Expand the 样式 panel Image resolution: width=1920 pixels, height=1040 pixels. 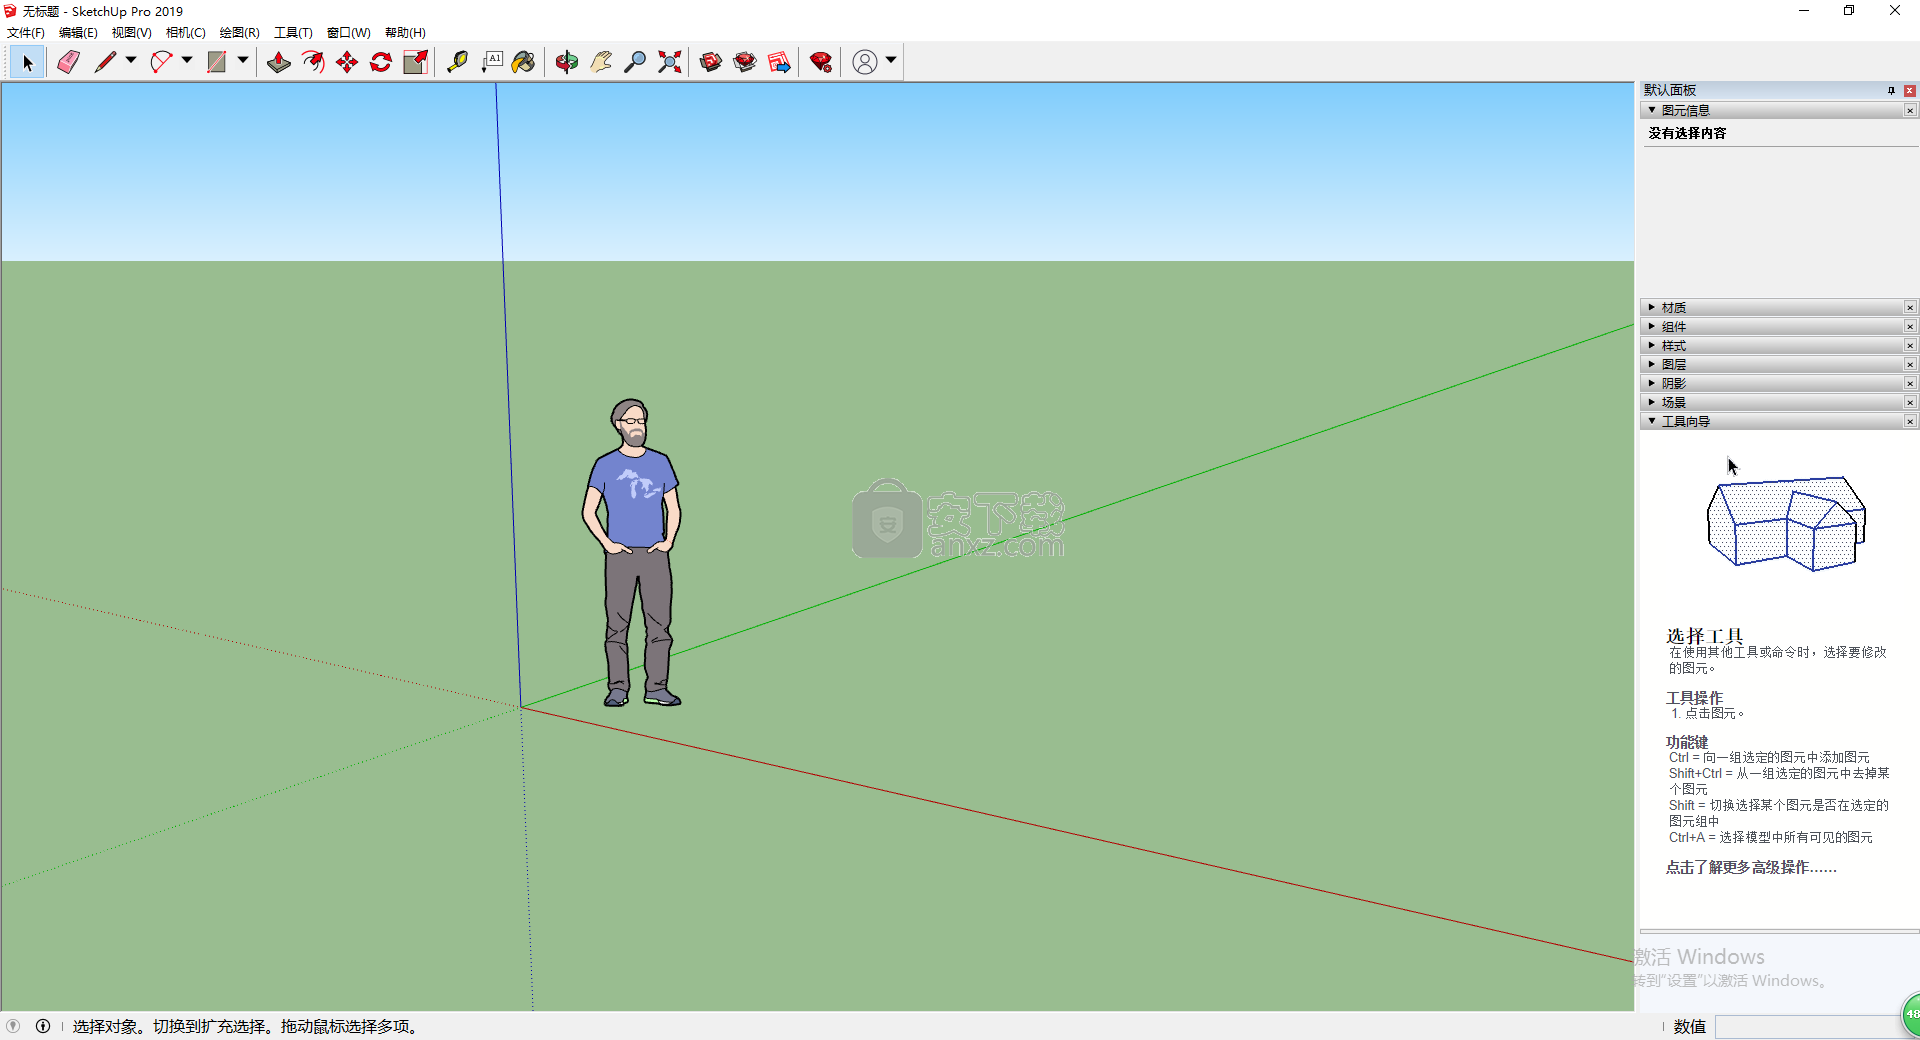tap(1652, 345)
